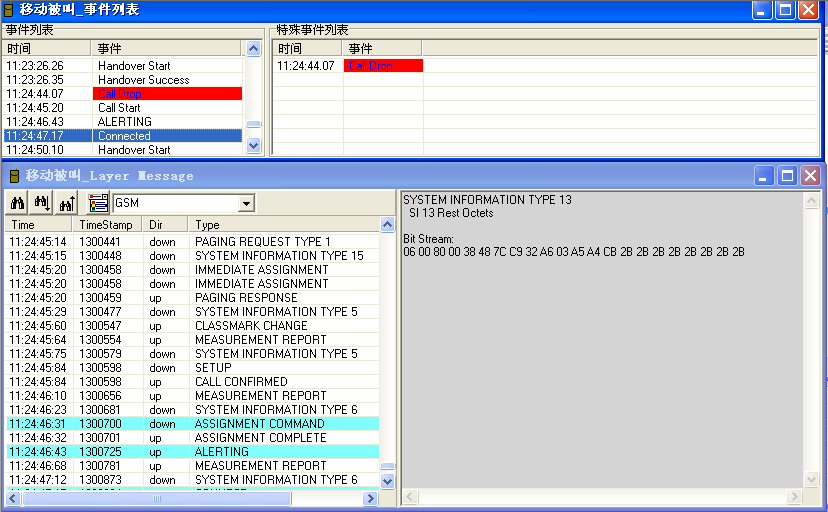The width and height of the screenshot is (828, 512).
Task: Click the message list horizontal scroll right arrow
Action: [x=371, y=498]
